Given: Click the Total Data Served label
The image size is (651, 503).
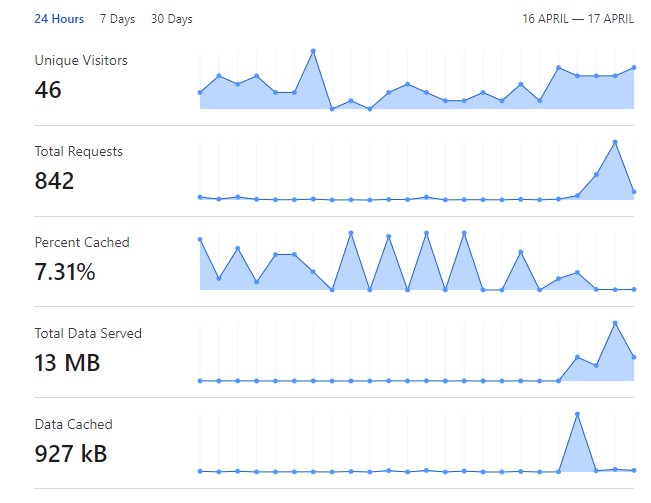Looking at the screenshot, I should (88, 334).
